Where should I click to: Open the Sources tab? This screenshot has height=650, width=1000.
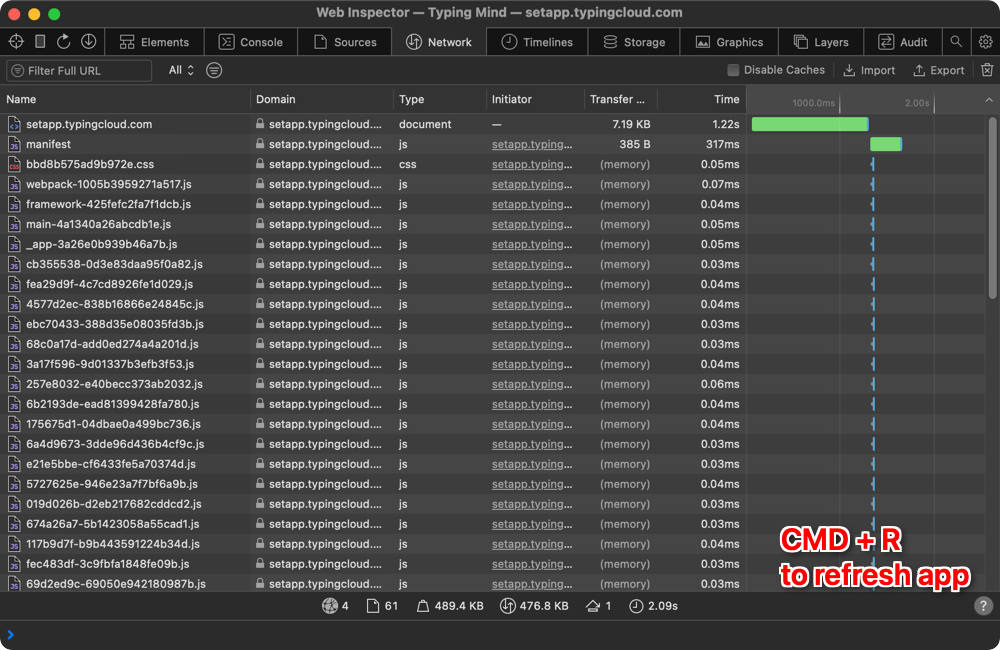345,42
